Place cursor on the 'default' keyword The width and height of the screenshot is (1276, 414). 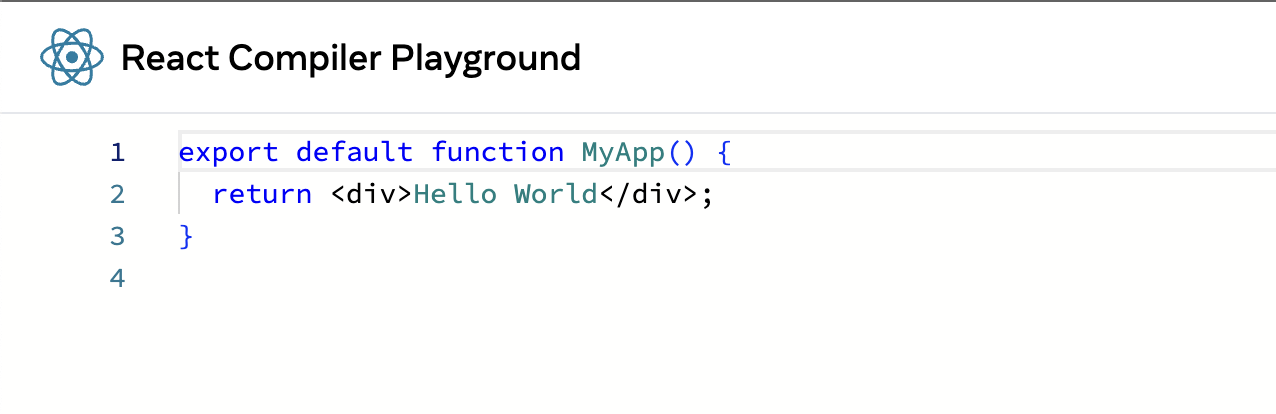click(355, 152)
